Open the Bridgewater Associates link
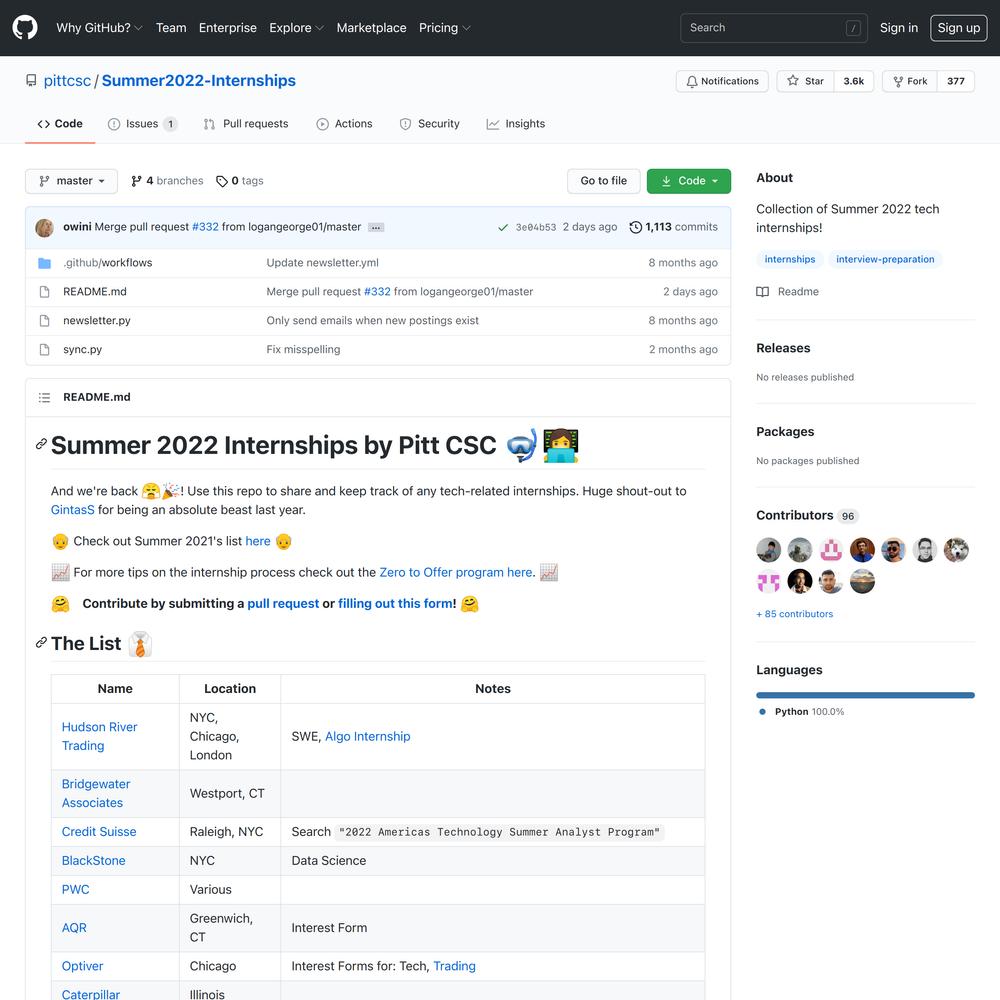1000x1000 pixels. pyautogui.click(x=96, y=793)
